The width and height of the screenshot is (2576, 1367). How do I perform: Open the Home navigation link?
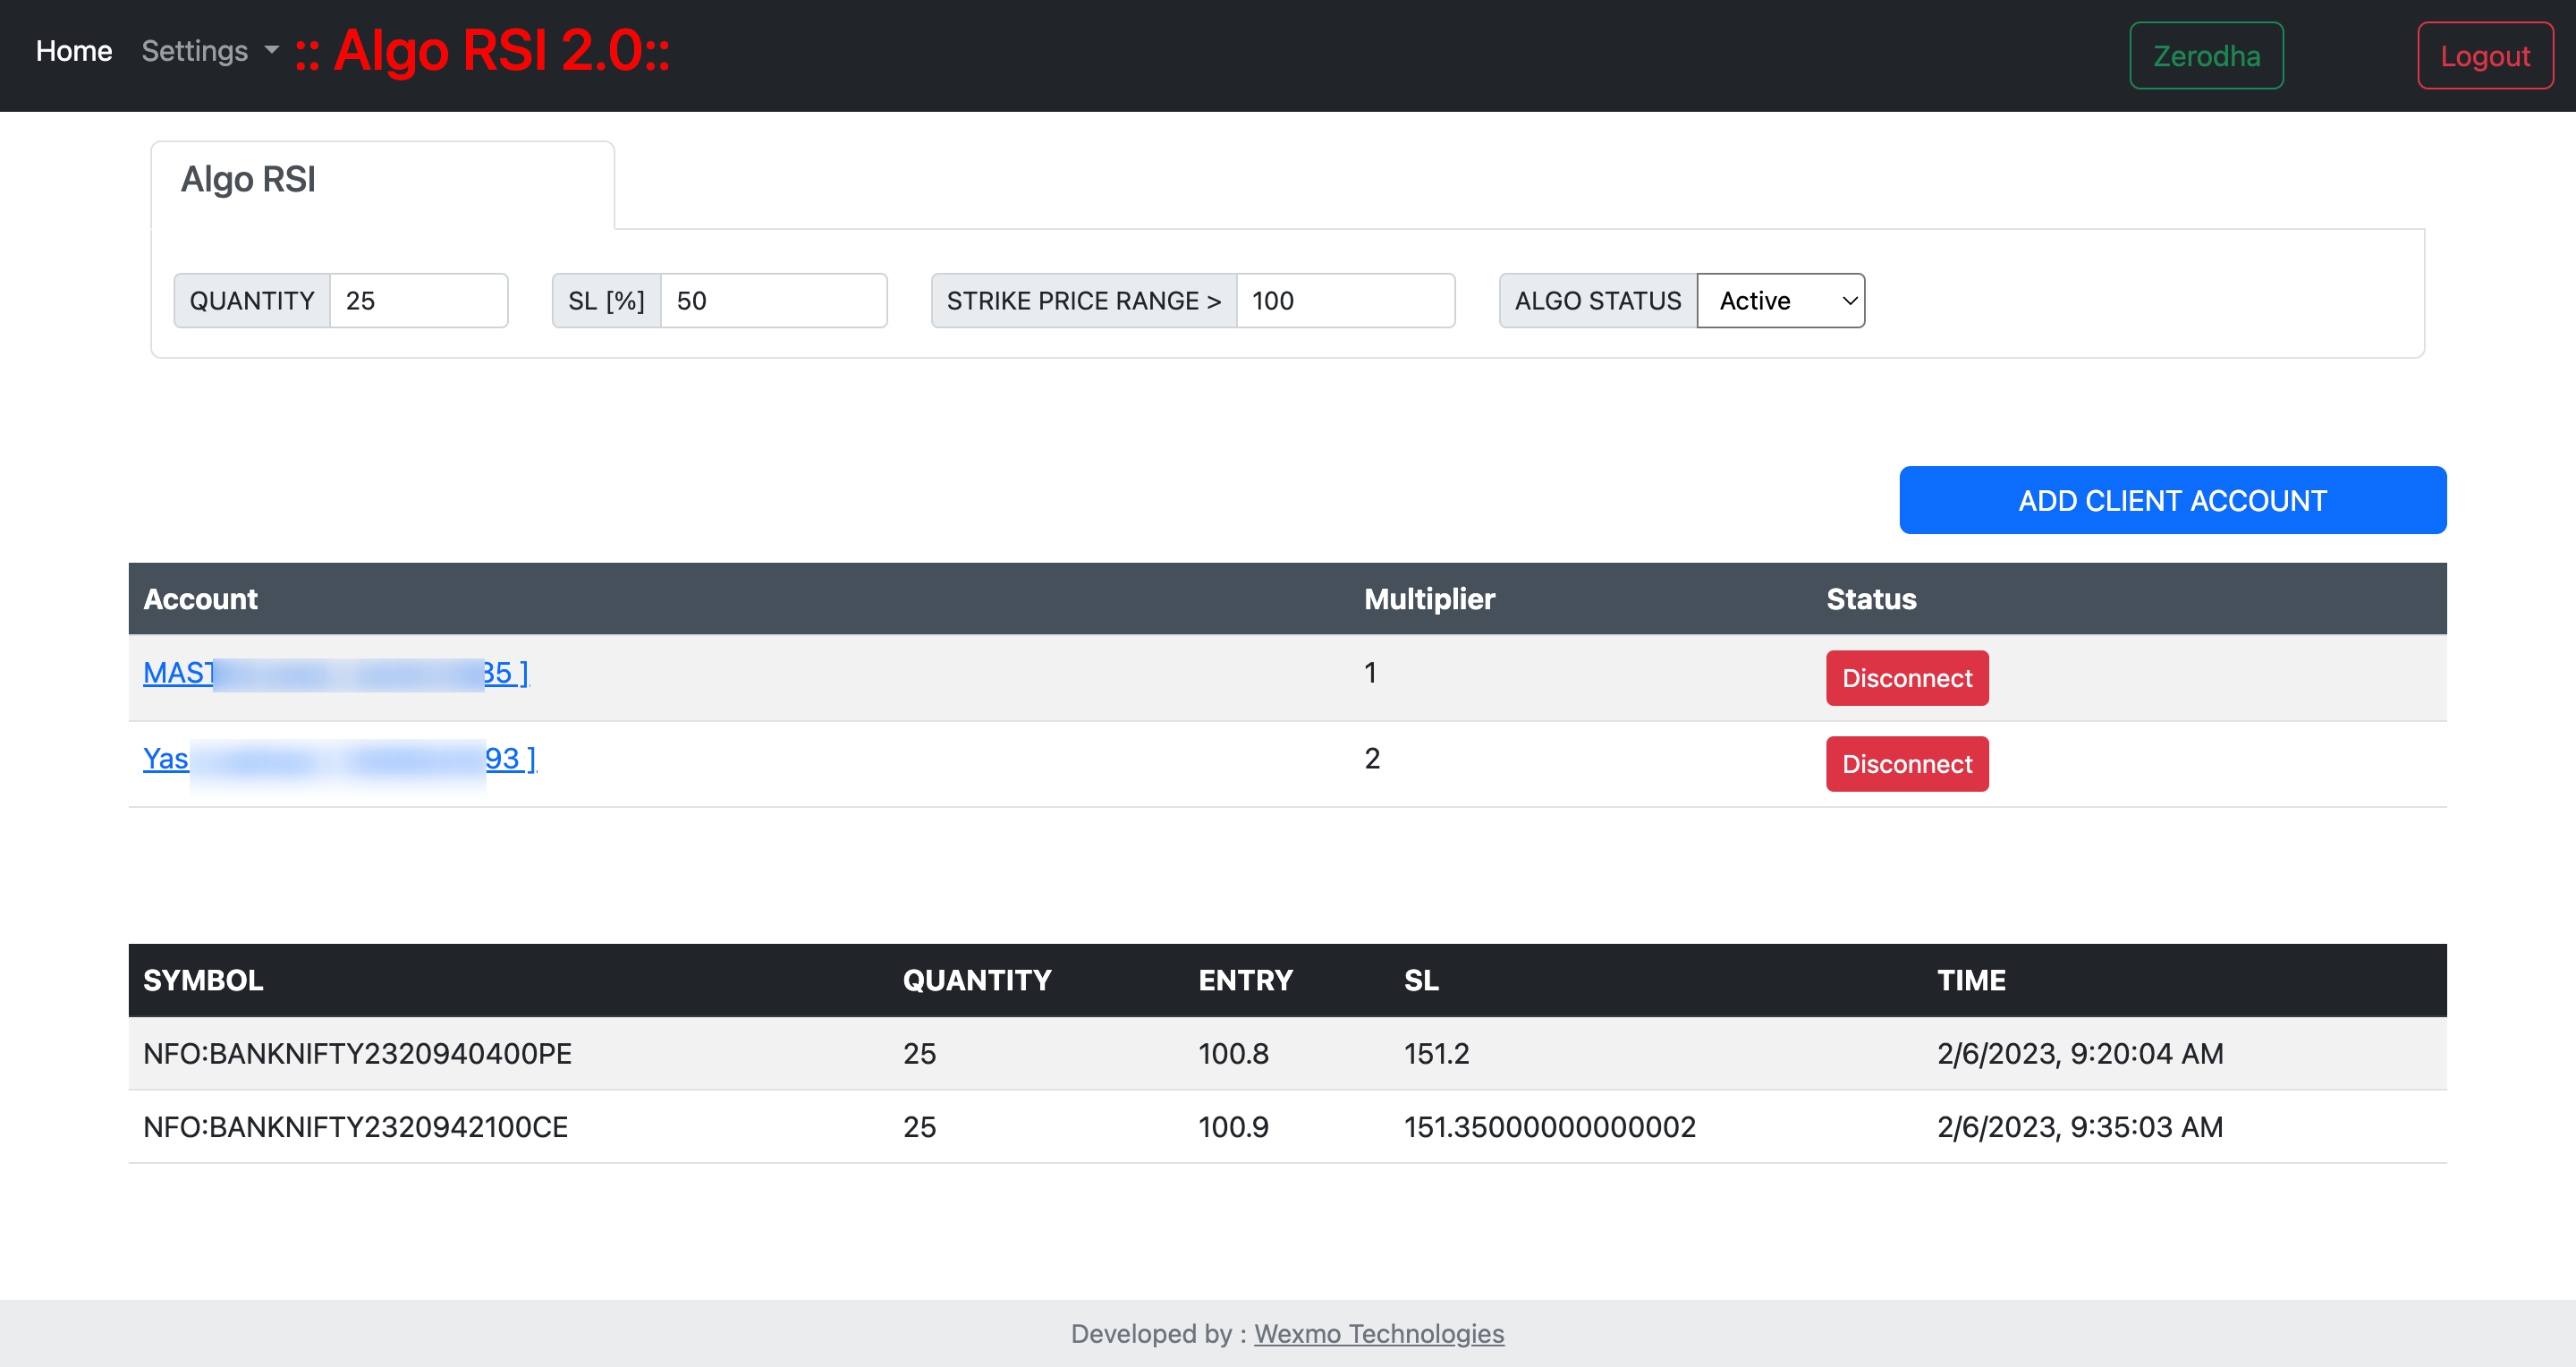click(x=73, y=51)
